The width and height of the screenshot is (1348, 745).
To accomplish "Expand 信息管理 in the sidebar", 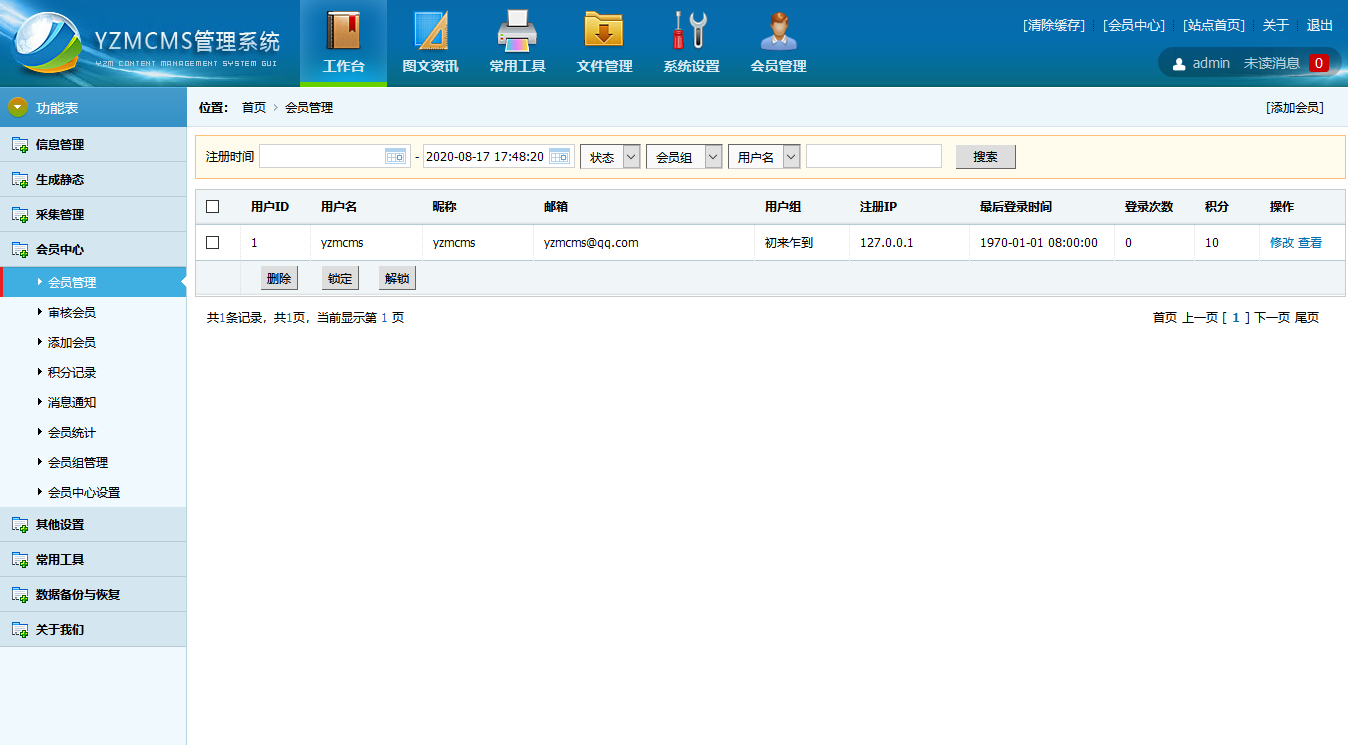I will (x=60, y=145).
